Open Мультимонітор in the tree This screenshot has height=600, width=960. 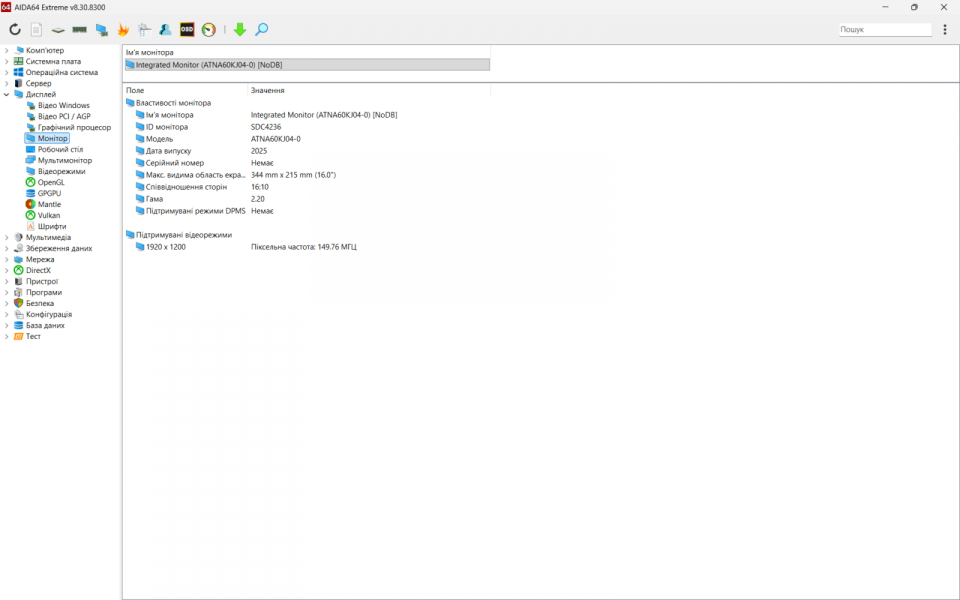click(64, 160)
